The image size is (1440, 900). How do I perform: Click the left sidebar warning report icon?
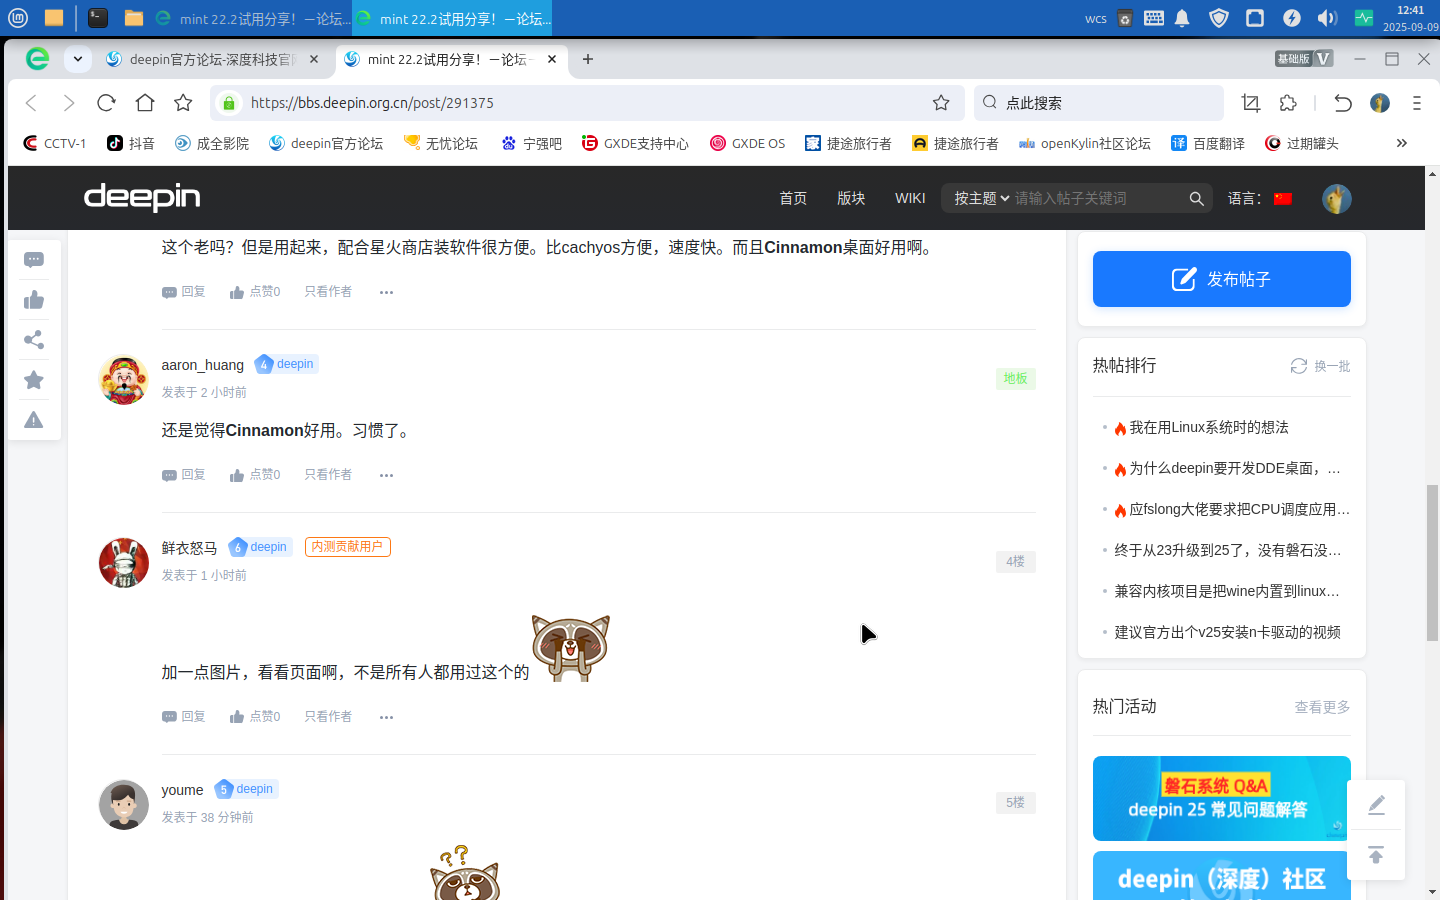[x=34, y=420]
